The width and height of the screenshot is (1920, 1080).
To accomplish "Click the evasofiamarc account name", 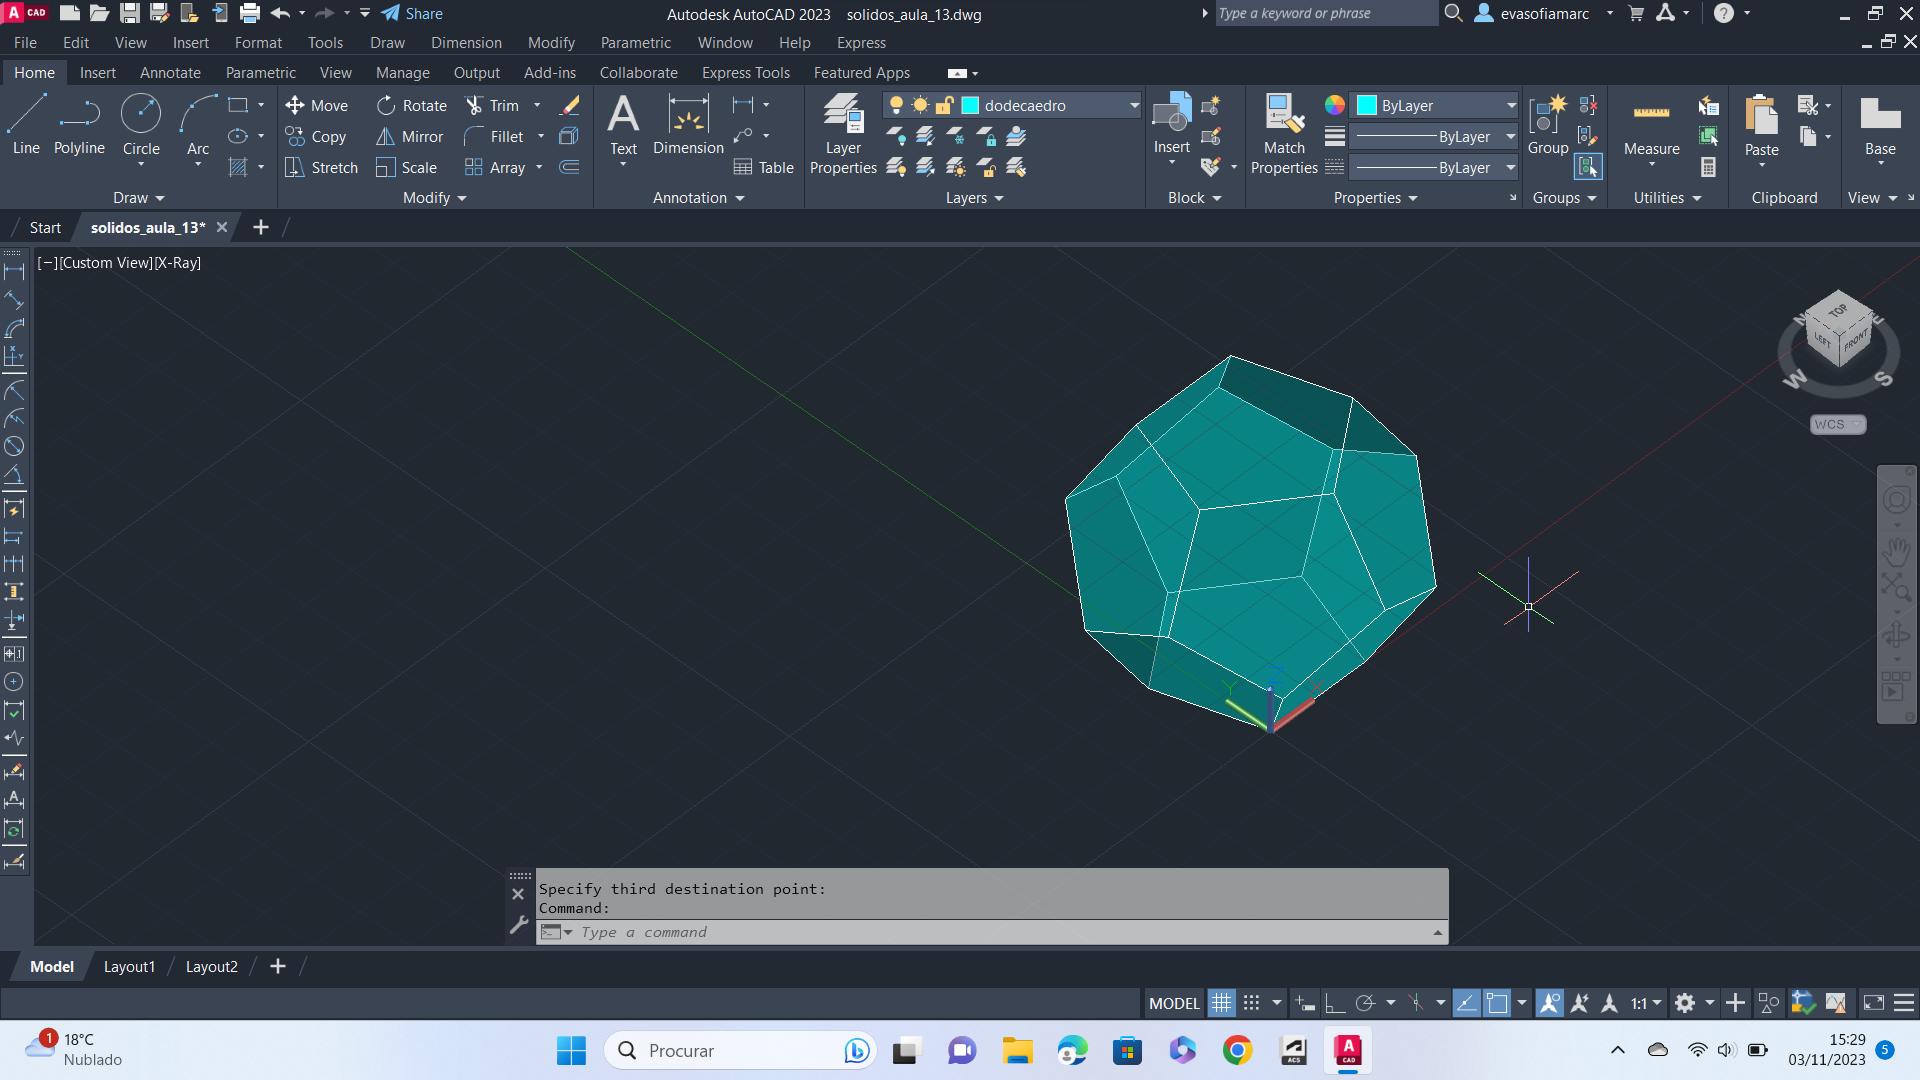I will pyautogui.click(x=1544, y=13).
